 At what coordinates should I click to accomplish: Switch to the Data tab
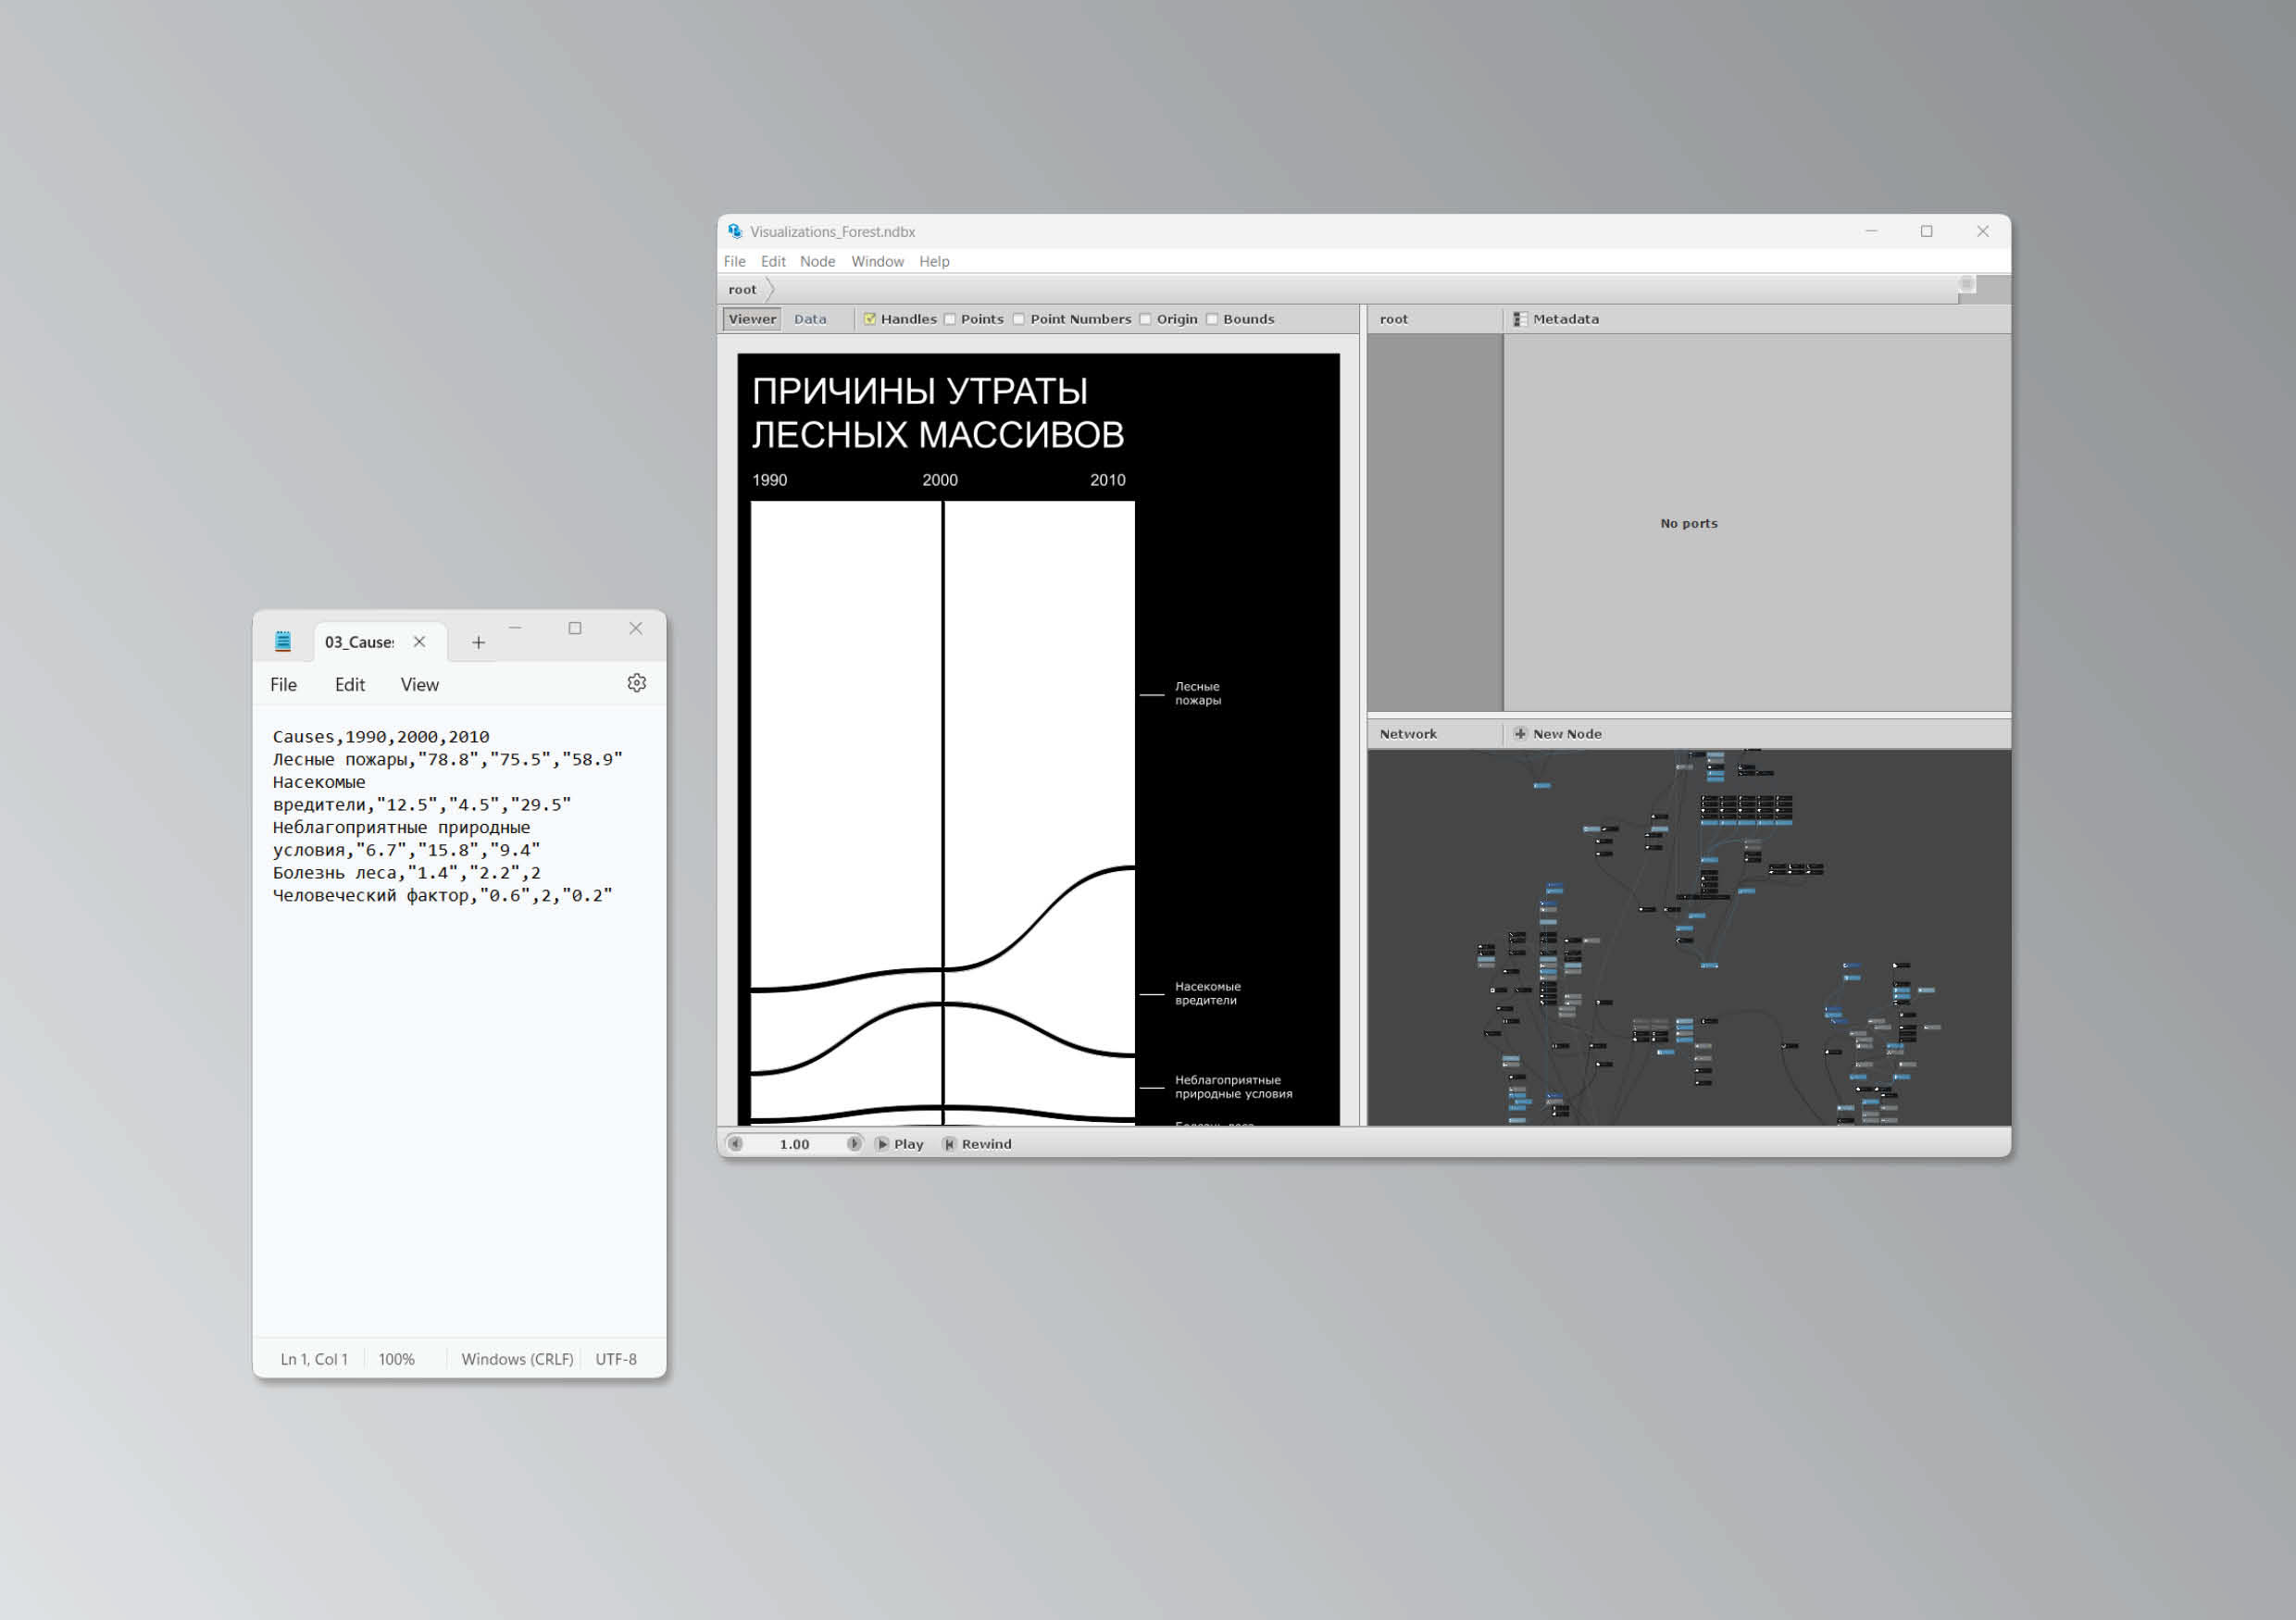[x=810, y=319]
